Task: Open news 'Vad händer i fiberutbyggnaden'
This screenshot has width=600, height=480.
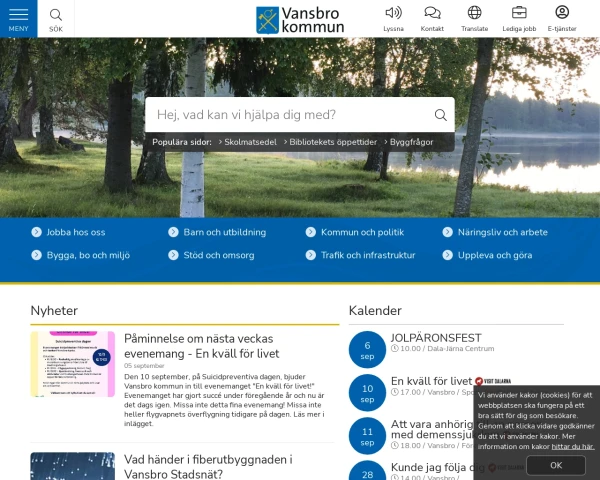Action: click(x=208, y=467)
